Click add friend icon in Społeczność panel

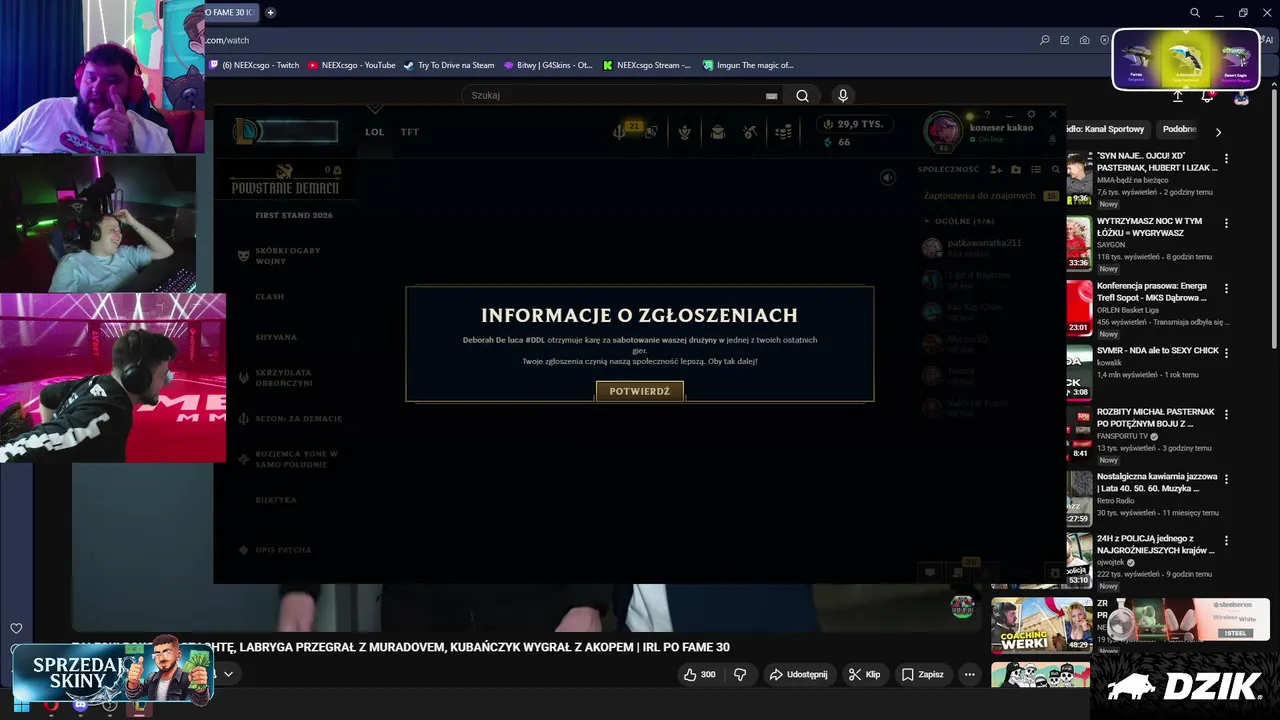996,170
